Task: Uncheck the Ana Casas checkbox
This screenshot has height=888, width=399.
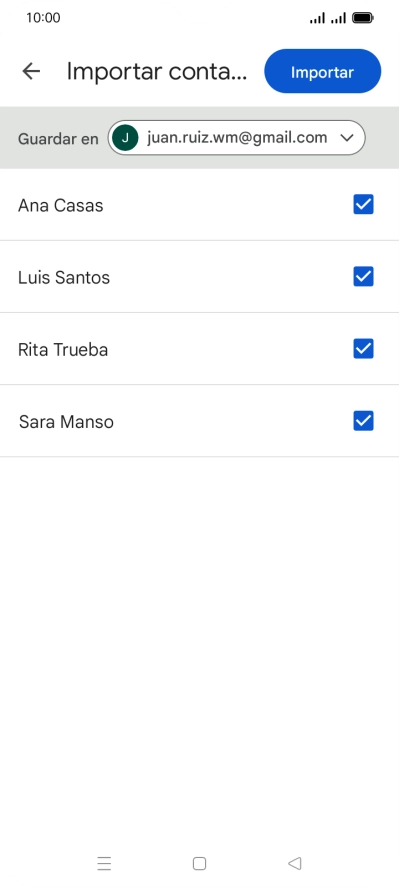Action: (x=363, y=204)
